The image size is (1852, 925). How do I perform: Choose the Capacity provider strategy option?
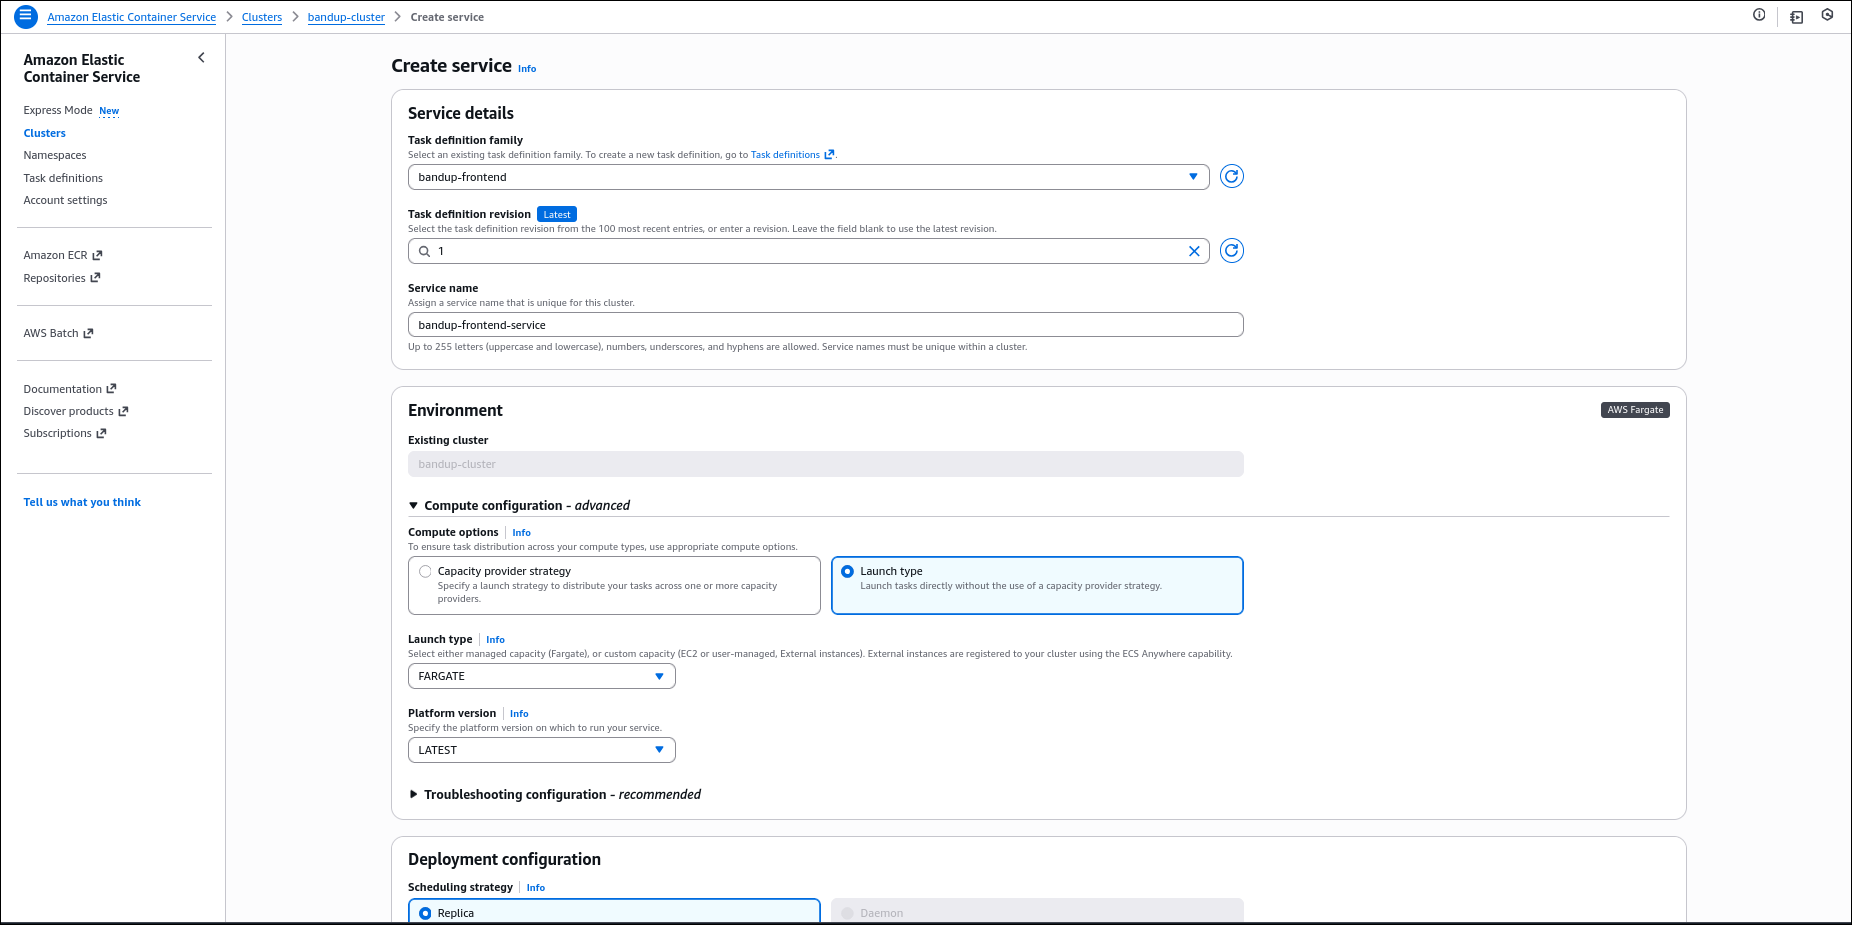pos(425,571)
